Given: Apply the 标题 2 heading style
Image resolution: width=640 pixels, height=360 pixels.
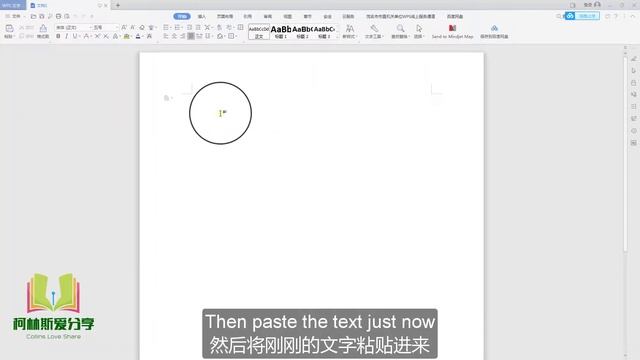Looking at the screenshot, I should pyautogui.click(x=302, y=32).
